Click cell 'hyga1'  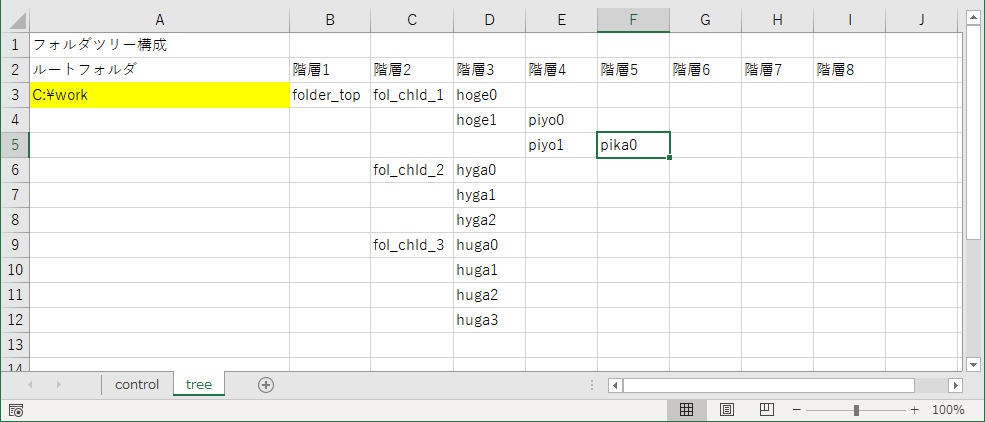click(x=489, y=195)
